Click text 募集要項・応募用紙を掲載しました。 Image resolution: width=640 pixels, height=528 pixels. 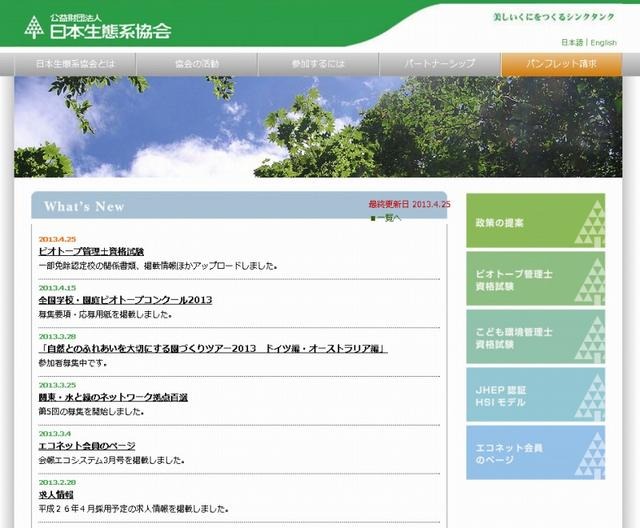[x=105, y=315]
